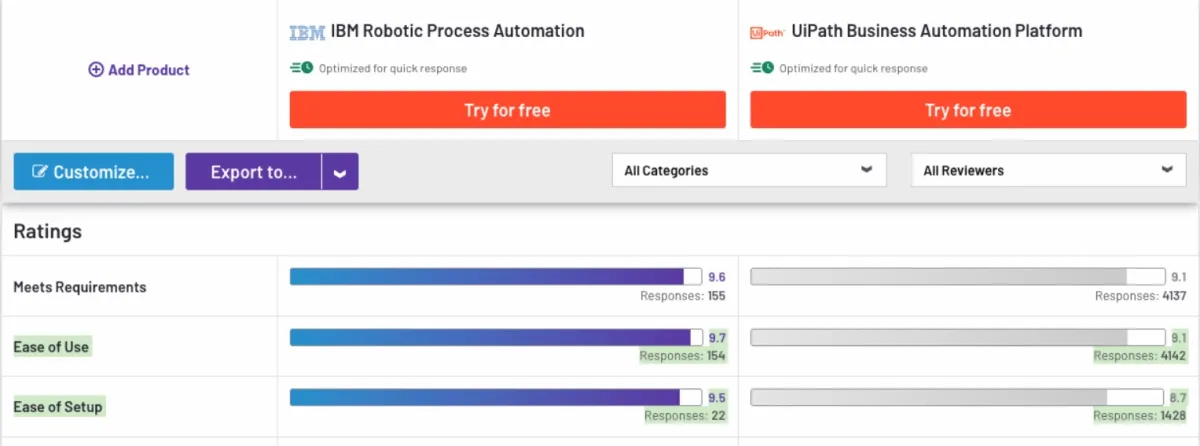This screenshot has height=446, width=1200.
Task: Open the Export to arrow menu
Action: click(340, 172)
